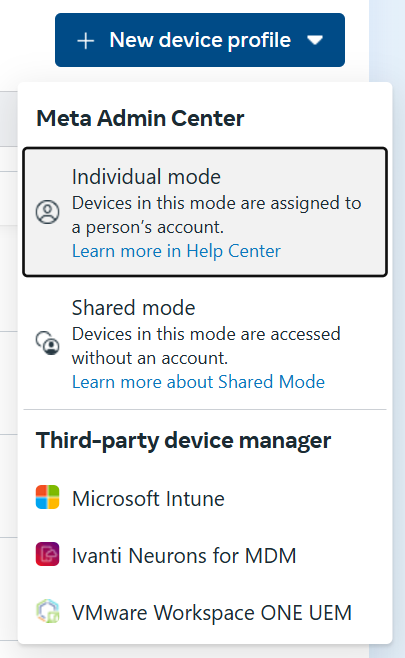
Task: Choose Individual mode menu option
Action: click(205, 212)
